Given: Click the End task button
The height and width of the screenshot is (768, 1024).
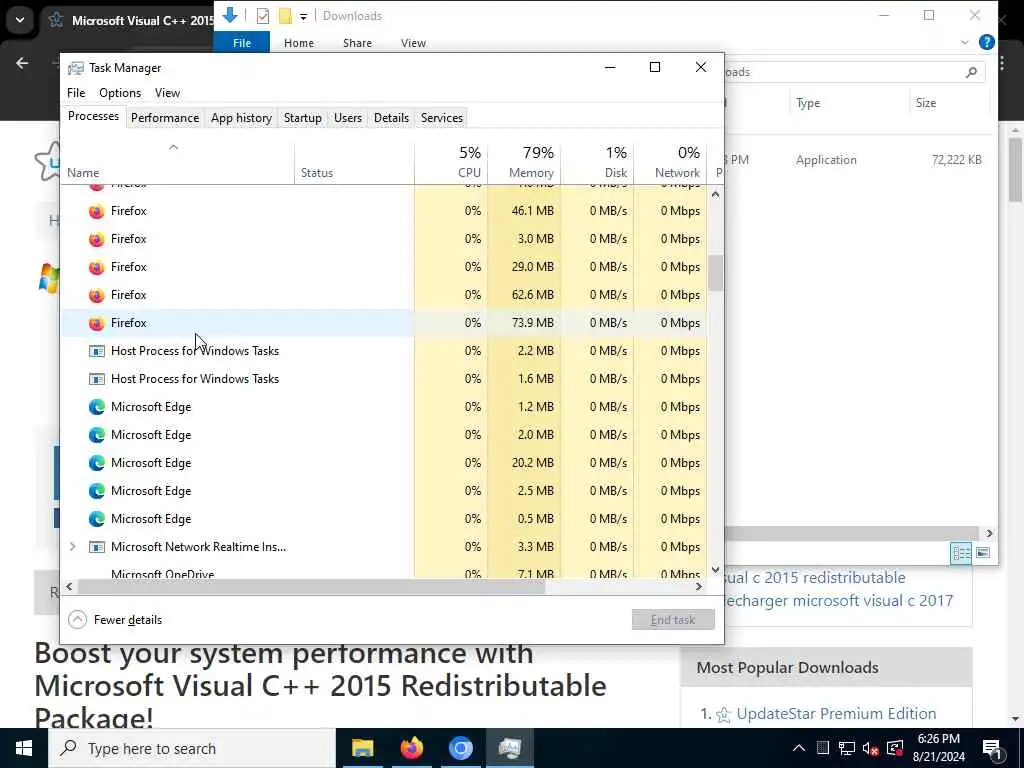Looking at the screenshot, I should tap(673, 620).
